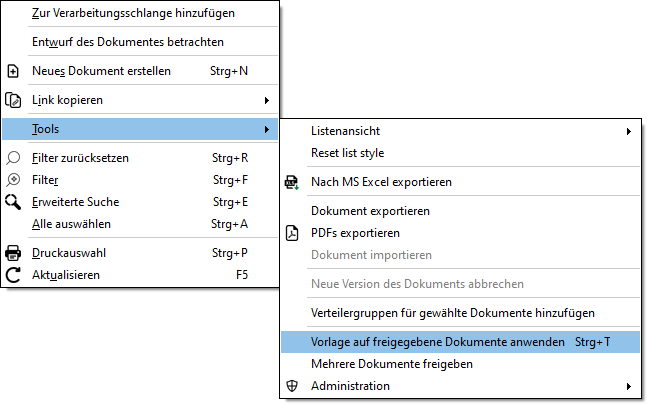Click the PDF icon beside PDFs exportieren
The width and height of the screenshot is (647, 404).
click(292, 233)
